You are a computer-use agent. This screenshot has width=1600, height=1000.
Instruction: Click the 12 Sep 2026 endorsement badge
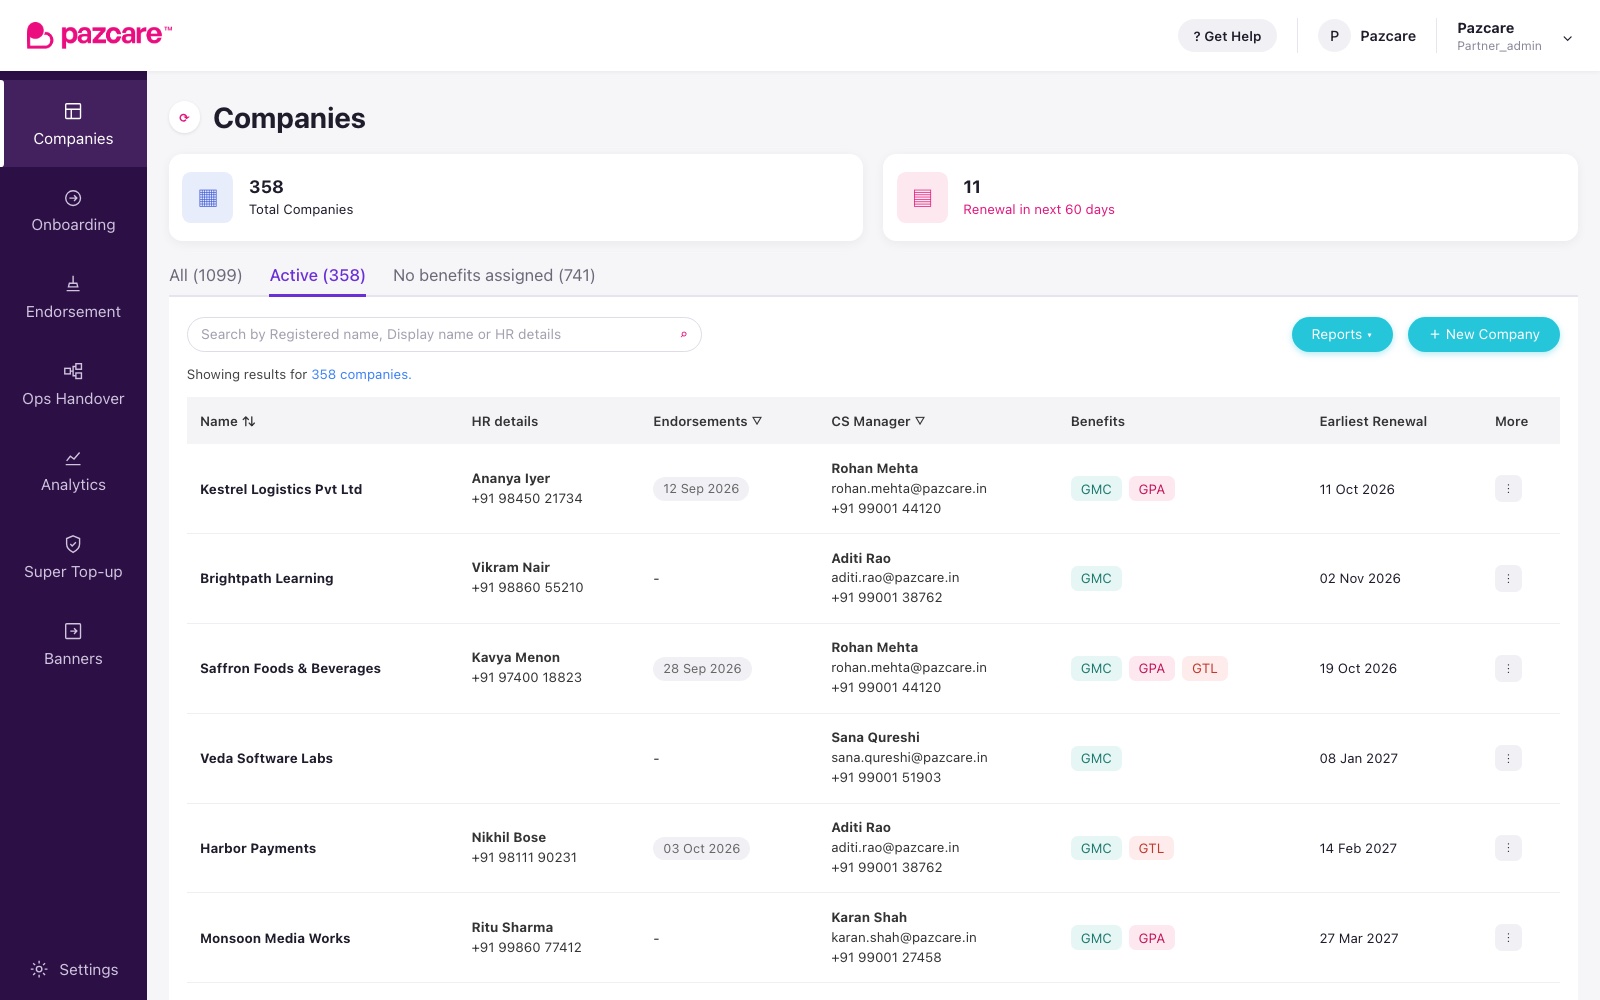(701, 489)
